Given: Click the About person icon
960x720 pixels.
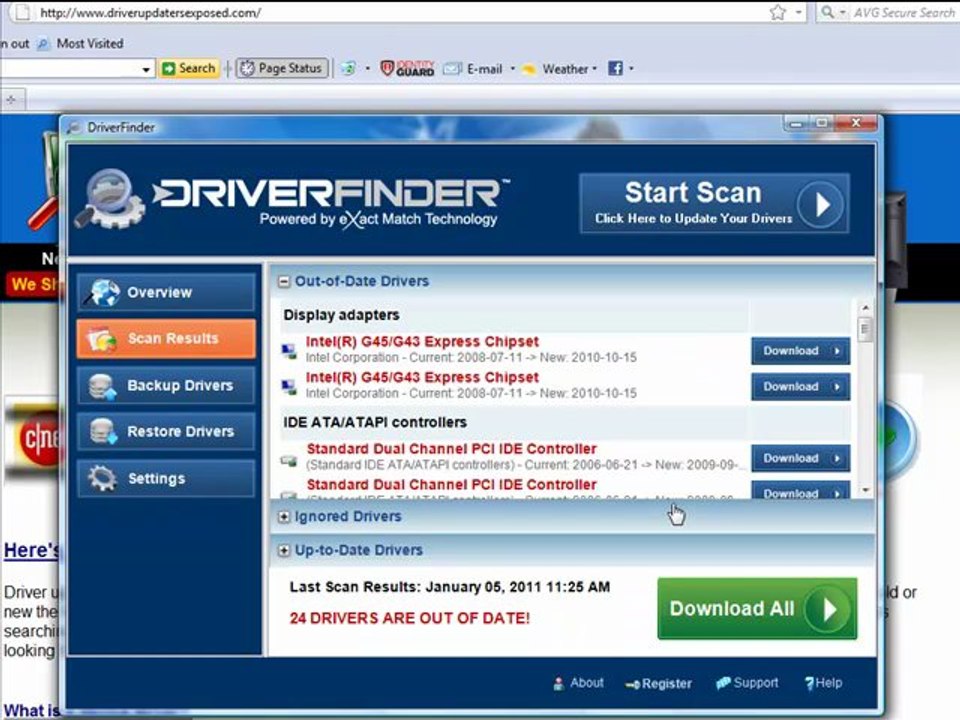Looking at the screenshot, I should (558, 684).
